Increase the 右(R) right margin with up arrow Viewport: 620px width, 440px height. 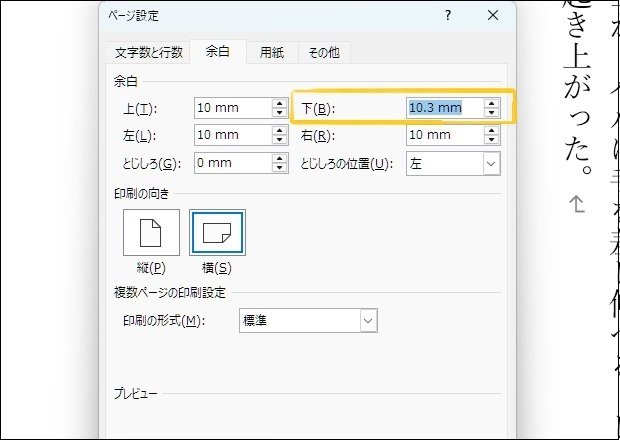coord(491,130)
